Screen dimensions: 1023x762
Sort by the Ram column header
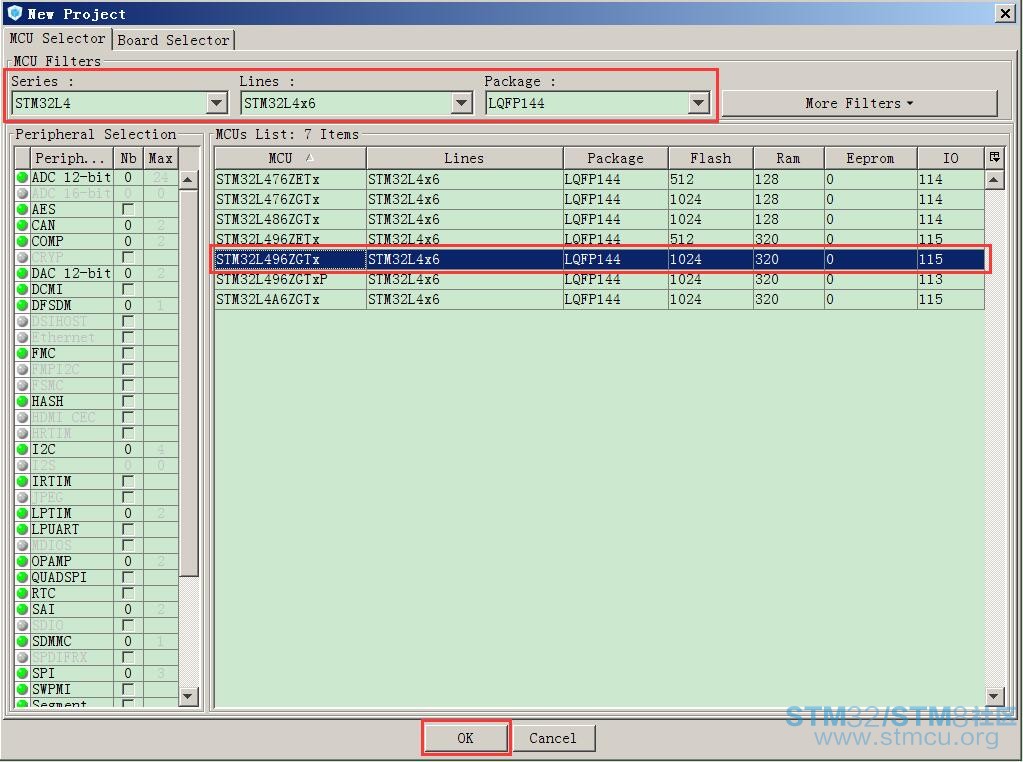coord(788,158)
